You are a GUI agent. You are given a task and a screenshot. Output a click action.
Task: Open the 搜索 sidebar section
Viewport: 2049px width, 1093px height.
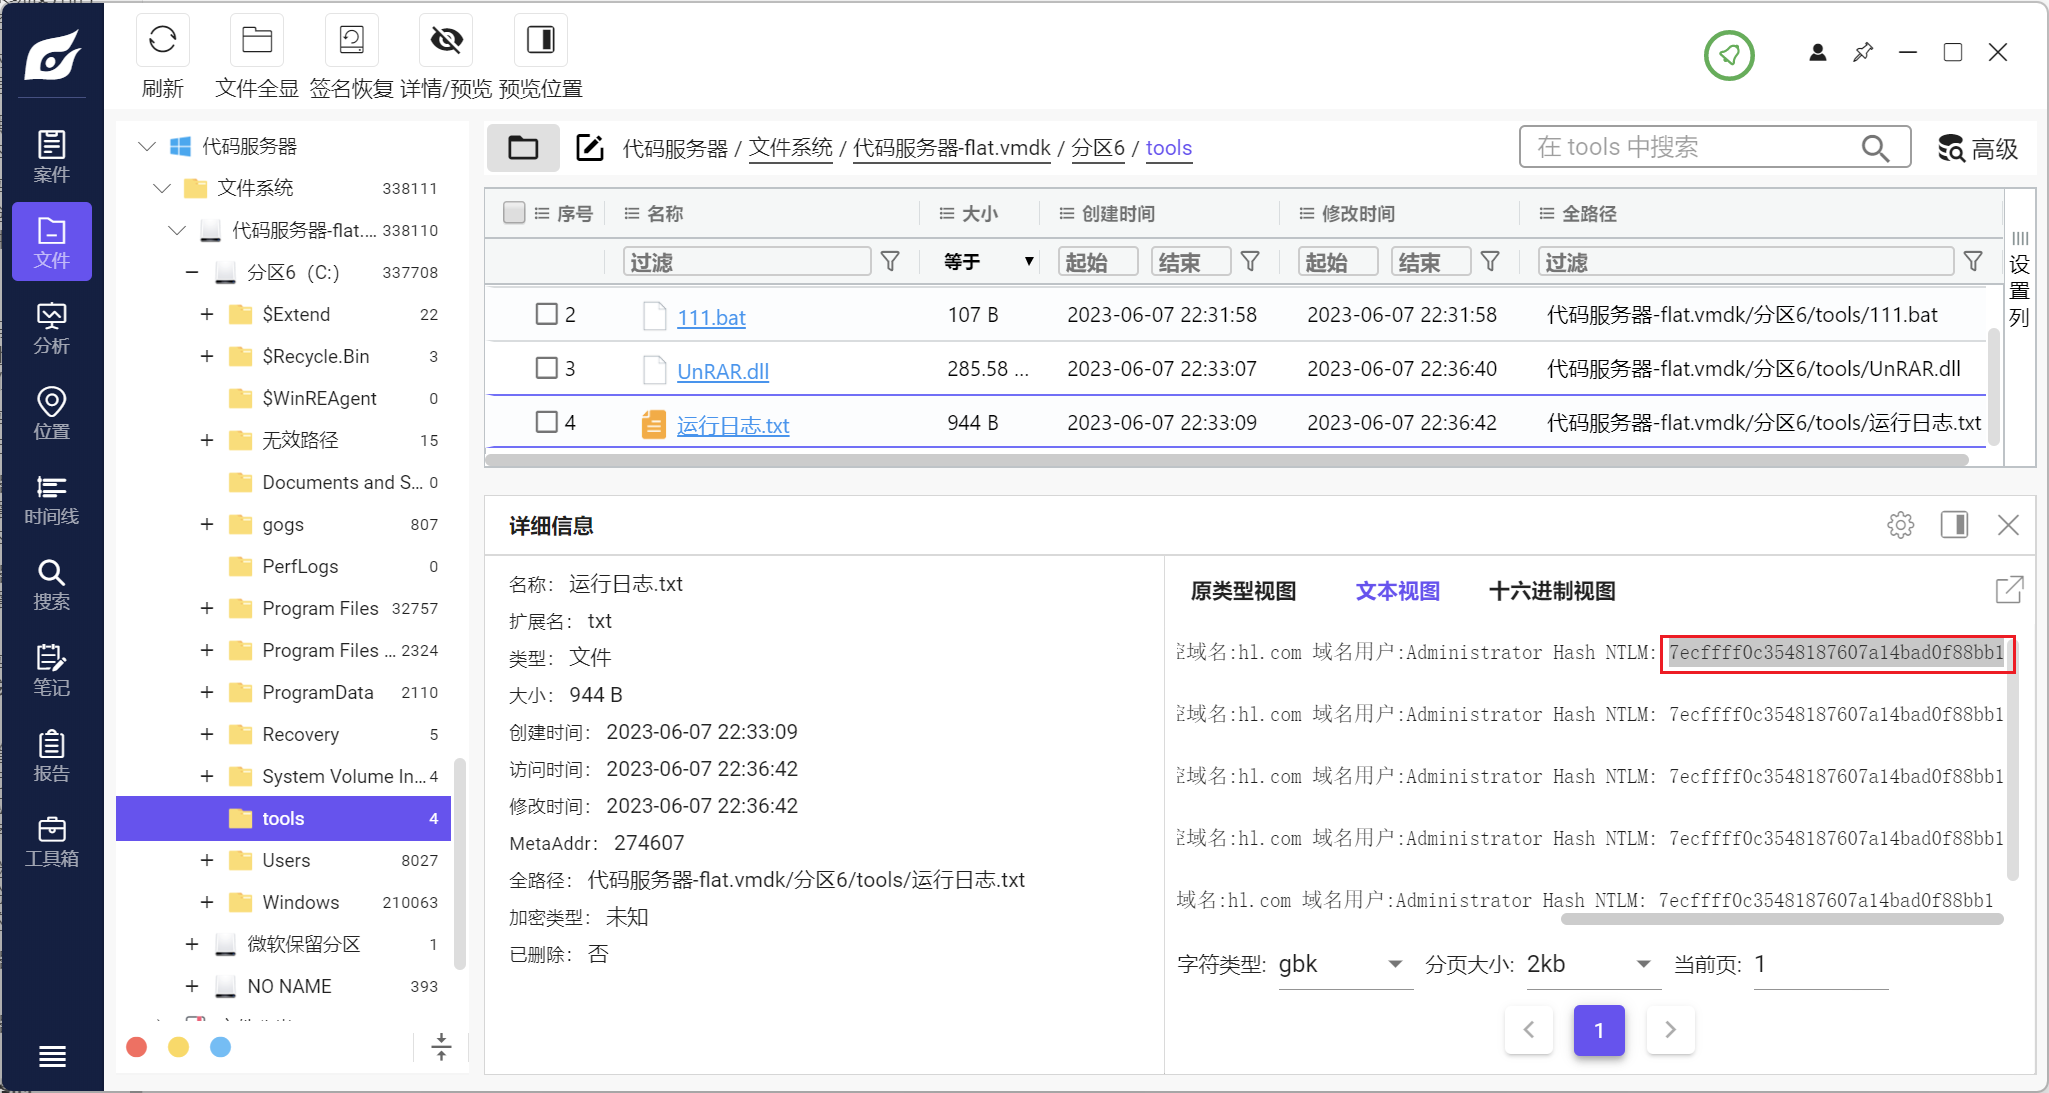click(x=52, y=584)
